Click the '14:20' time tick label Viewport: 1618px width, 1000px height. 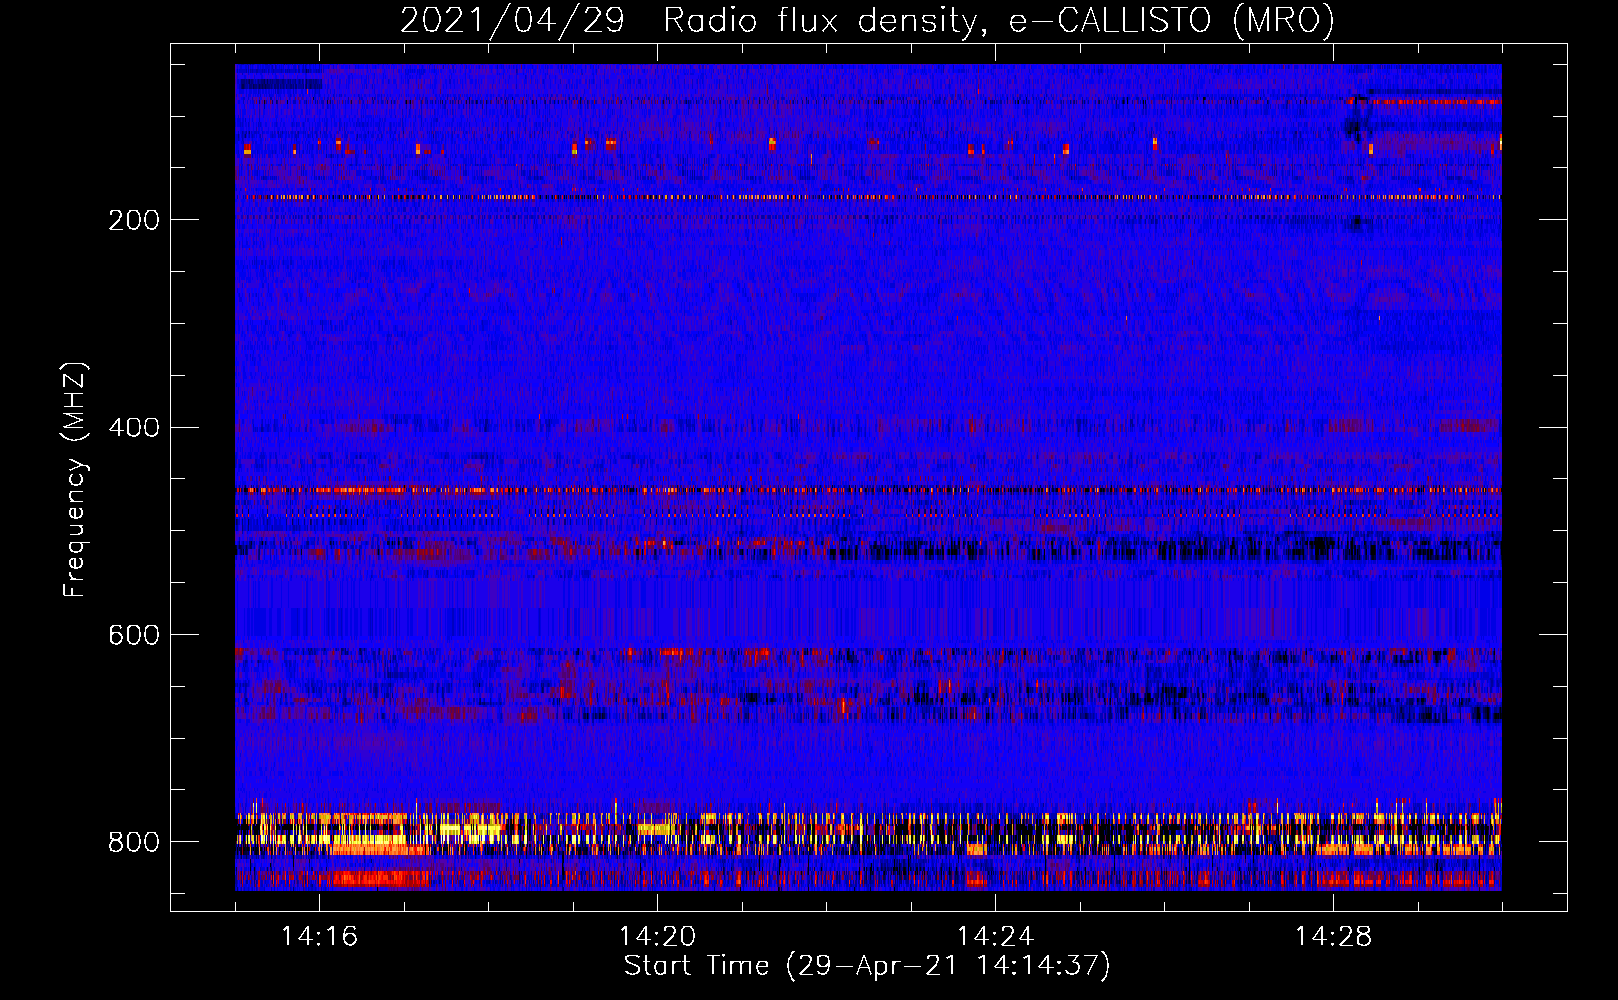pyautogui.click(x=657, y=937)
